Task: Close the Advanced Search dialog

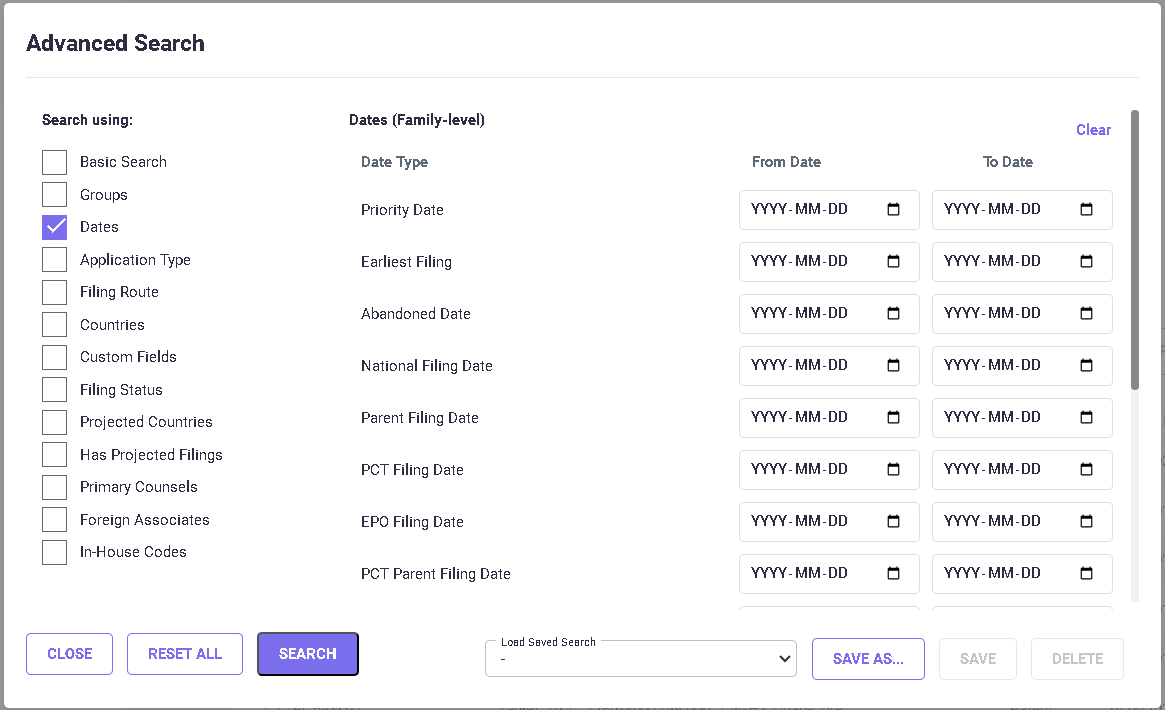Action: (x=69, y=654)
